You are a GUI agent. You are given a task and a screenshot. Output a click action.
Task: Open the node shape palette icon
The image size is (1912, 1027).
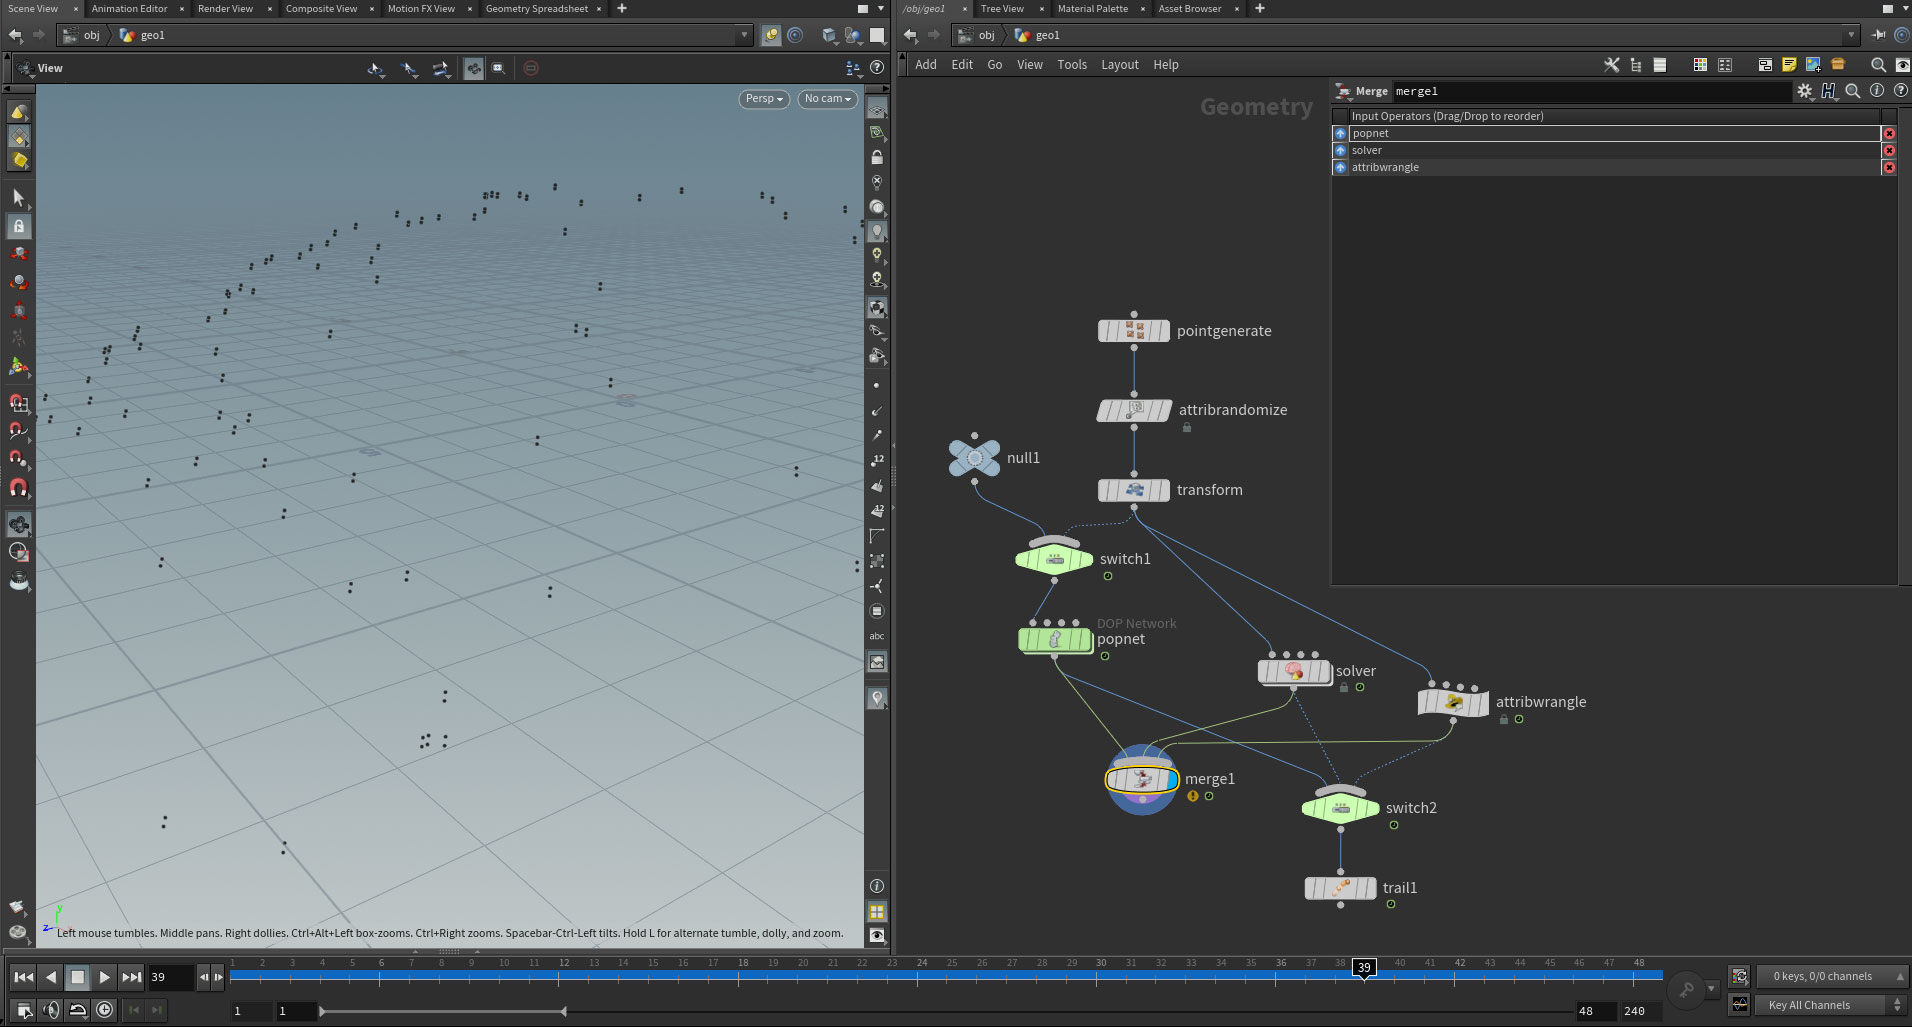1725,65
